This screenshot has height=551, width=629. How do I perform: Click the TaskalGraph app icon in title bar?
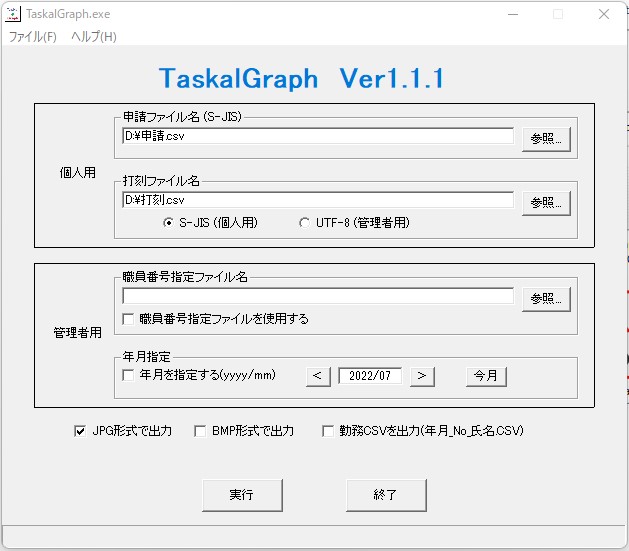pyautogui.click(x=12, y=14)
